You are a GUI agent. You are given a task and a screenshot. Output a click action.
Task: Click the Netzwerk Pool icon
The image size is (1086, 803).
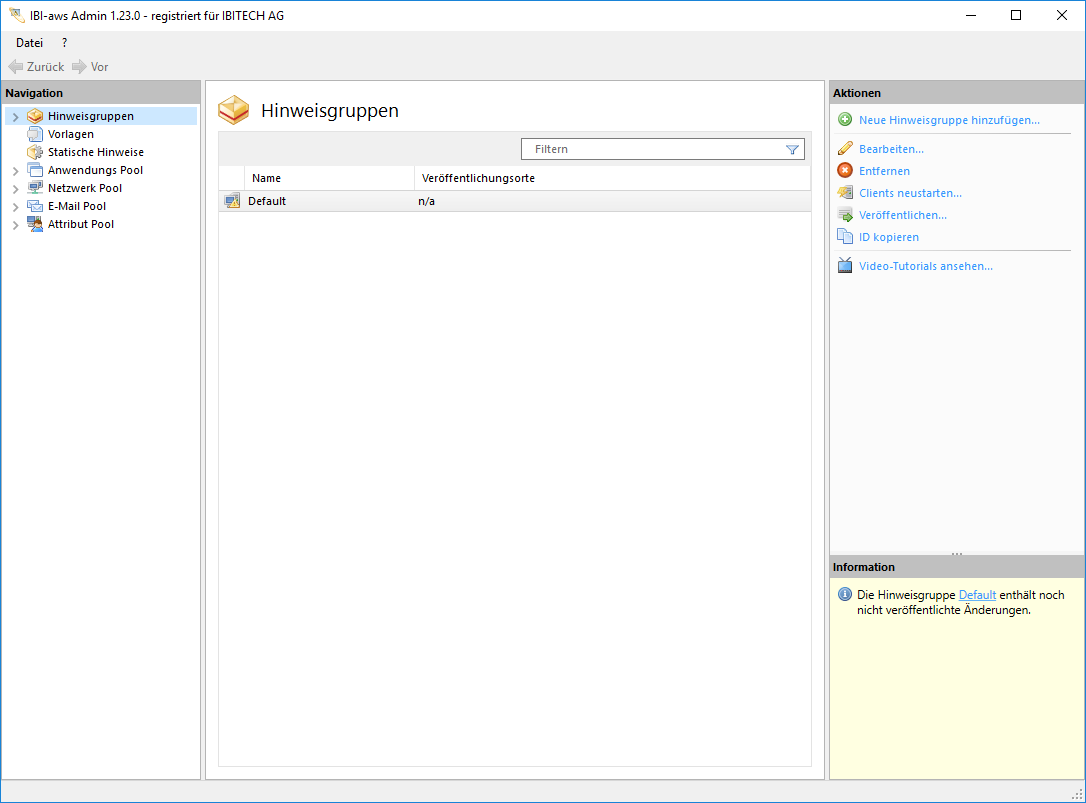pyautogui.click(x=35, y=188)
